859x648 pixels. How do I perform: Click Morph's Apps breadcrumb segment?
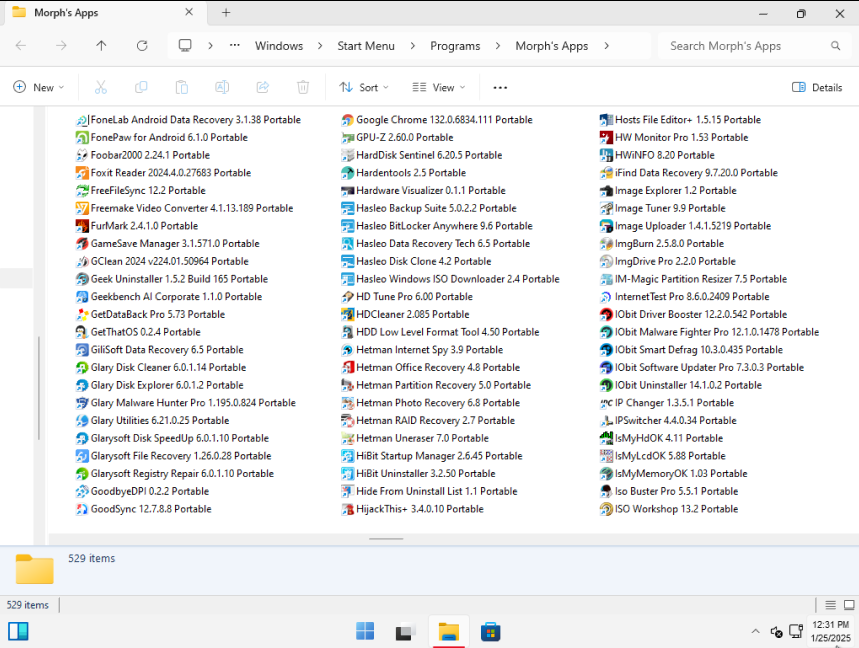tap(552, 46)
